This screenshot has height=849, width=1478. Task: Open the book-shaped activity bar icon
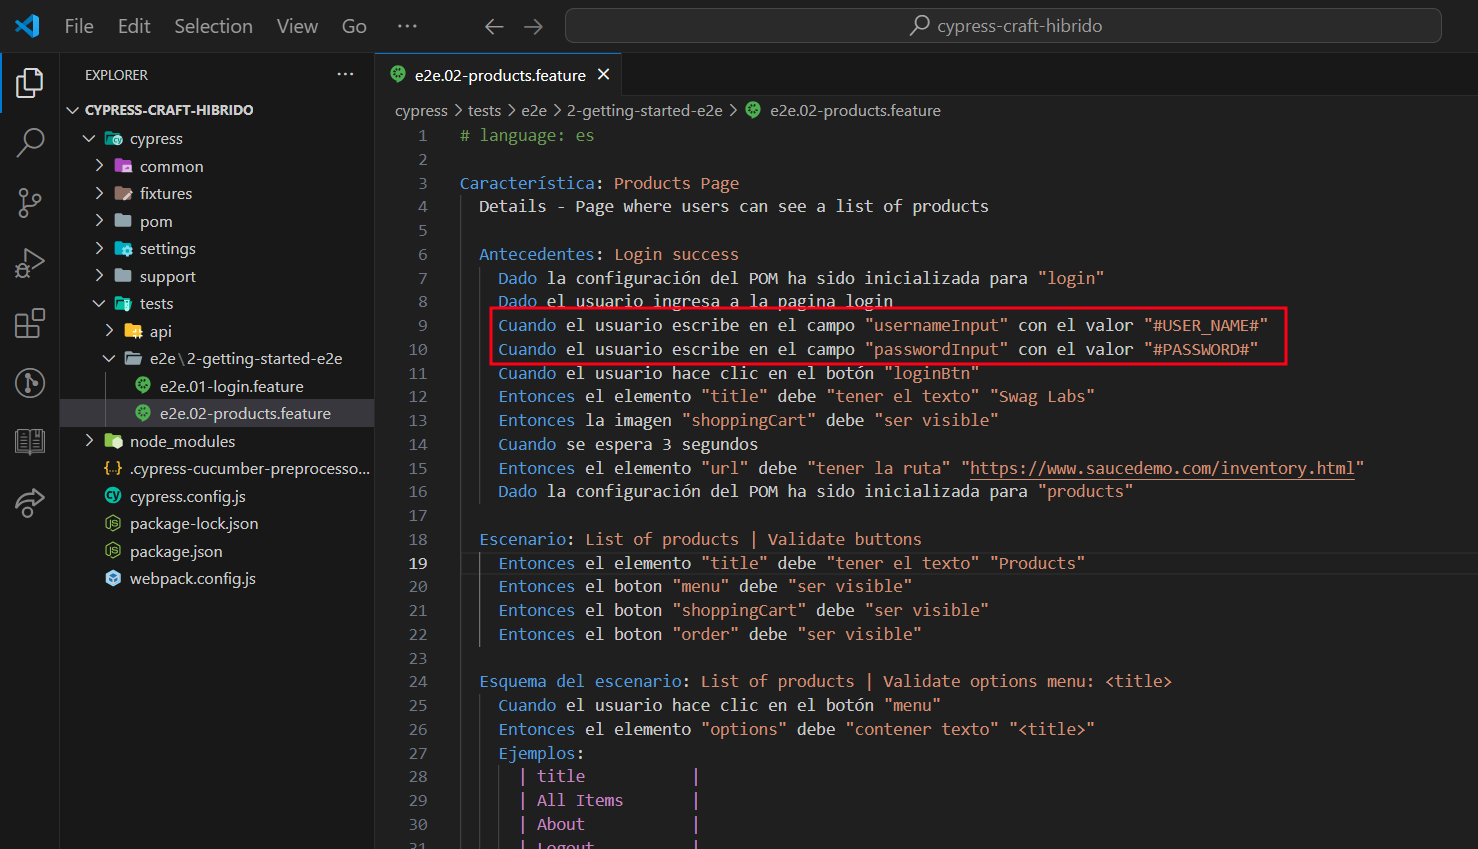click(x=30, y=441)
